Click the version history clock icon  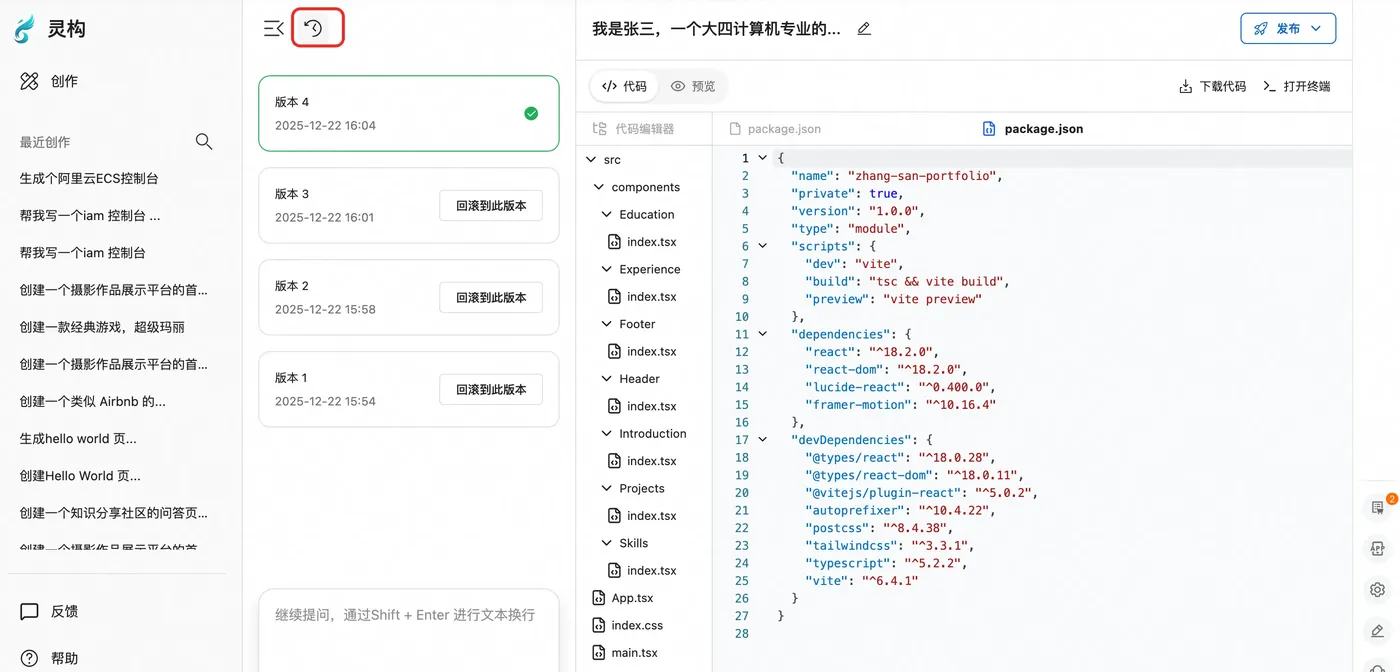tap(314, 28)
